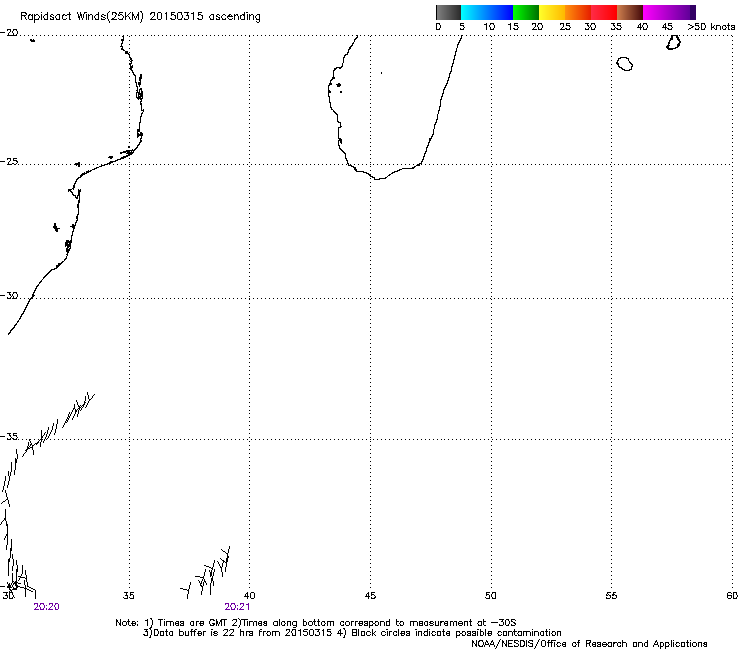The height and width of the screenshot is (650, 740).
Task: Click the orange 25-30 knots color band
Action: (578, 12)
